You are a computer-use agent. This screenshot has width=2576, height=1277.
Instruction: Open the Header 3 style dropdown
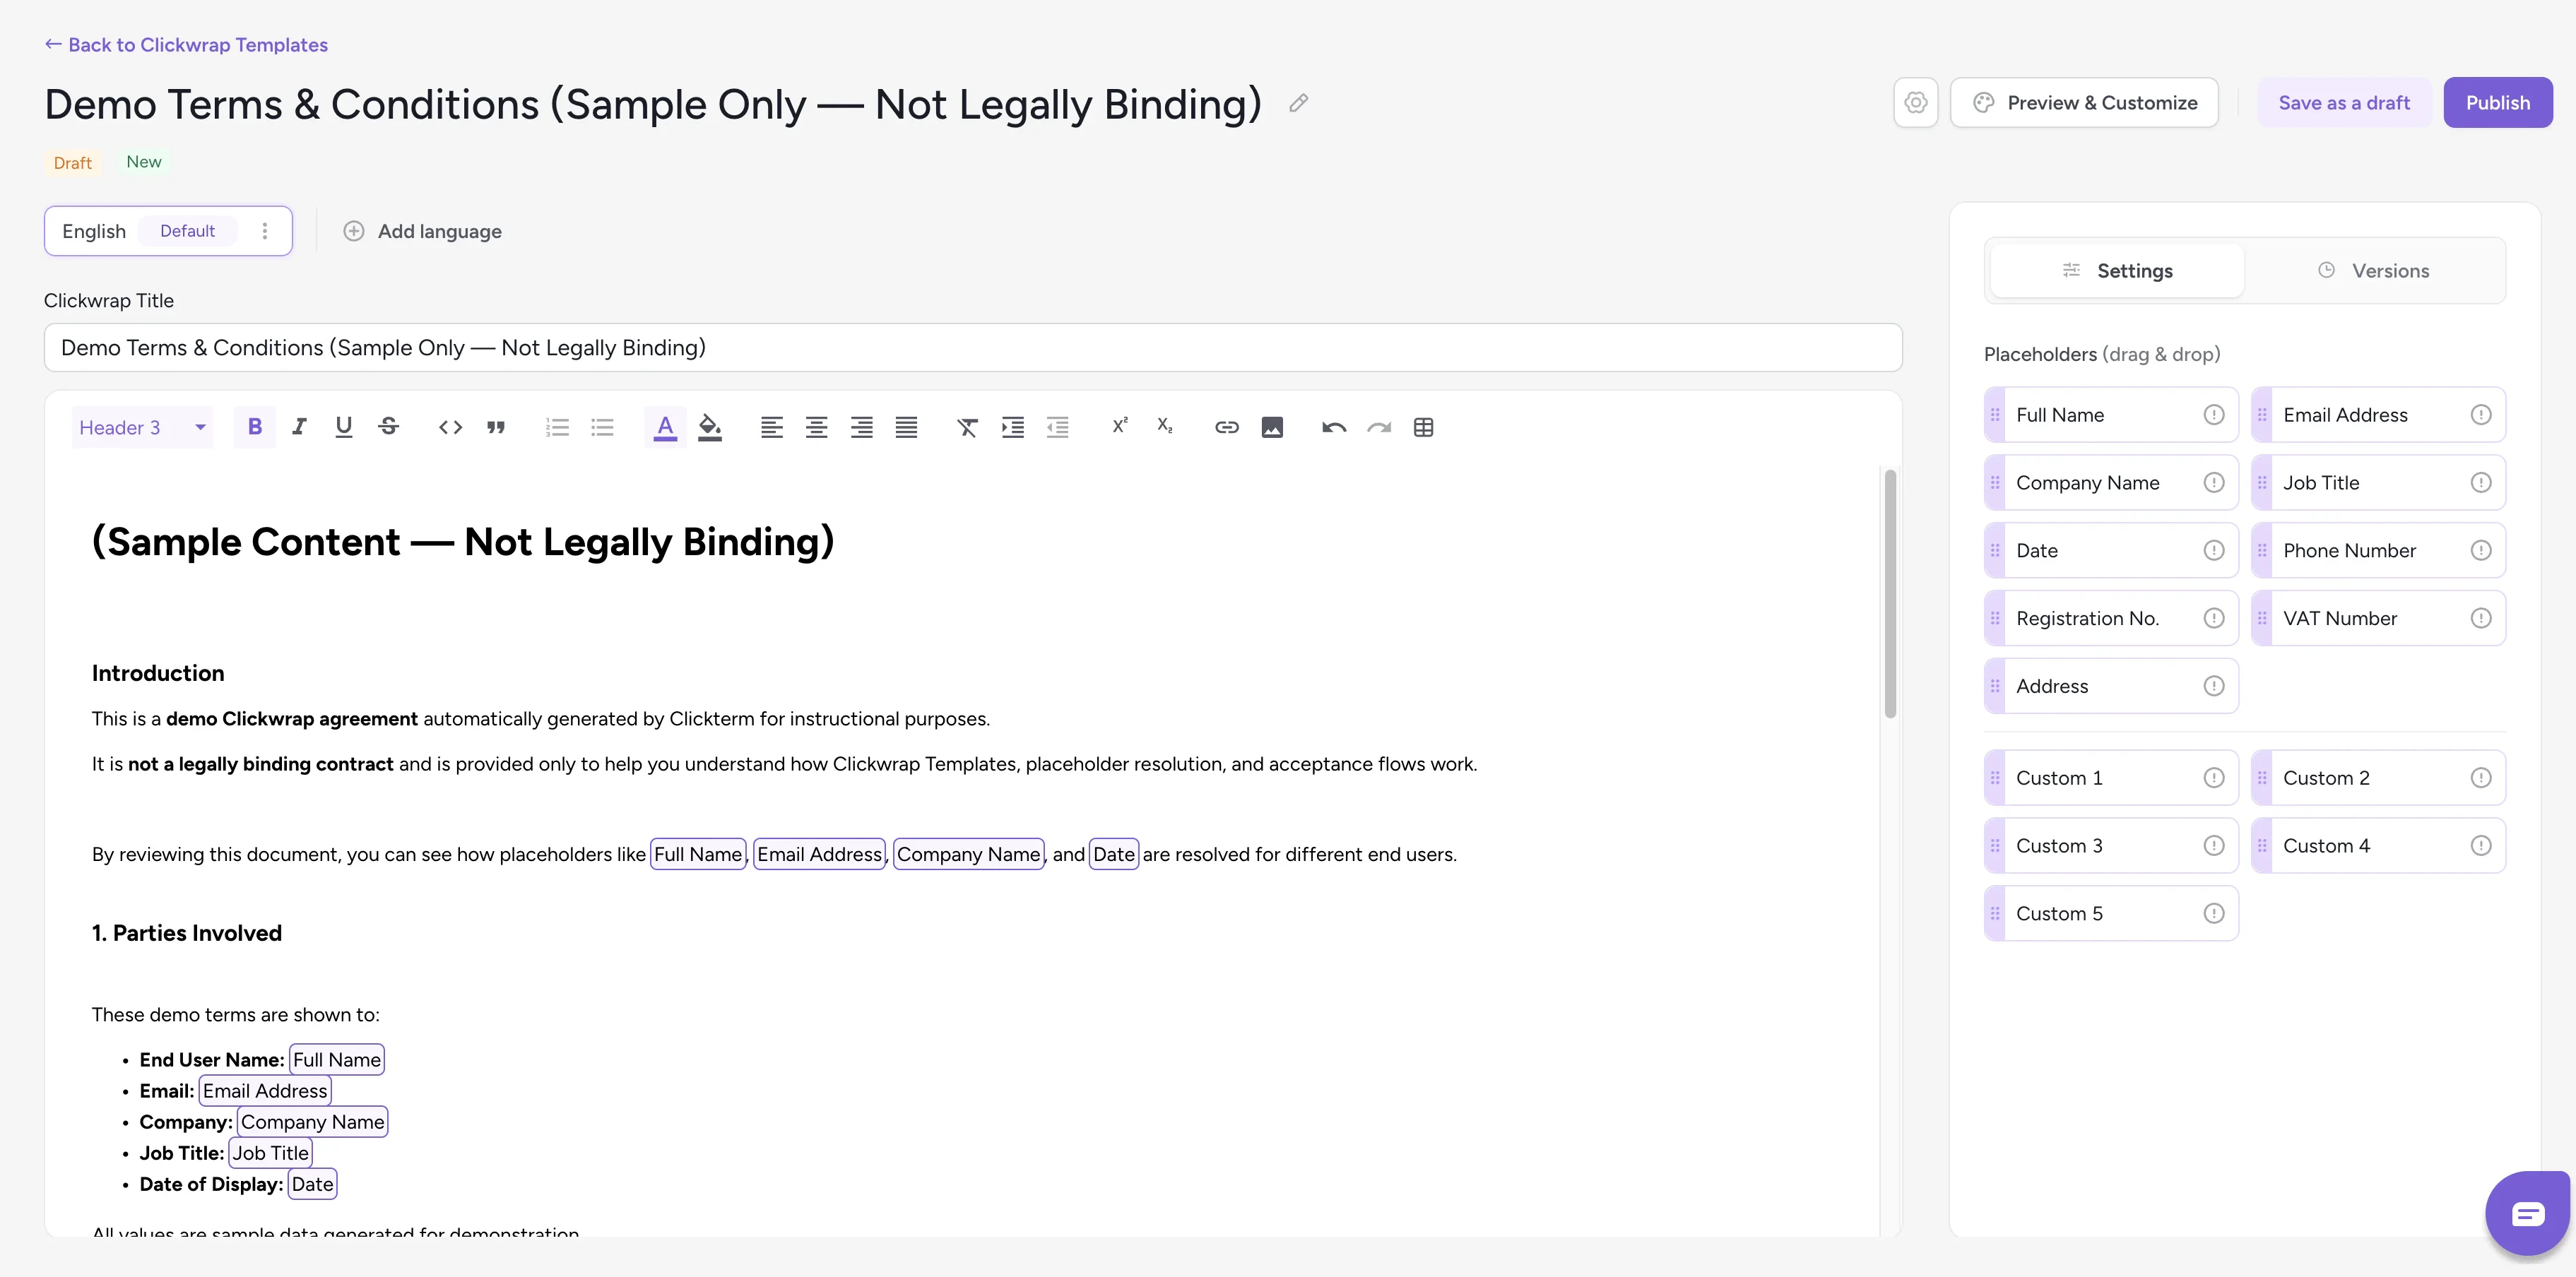[x=141, y=427]
